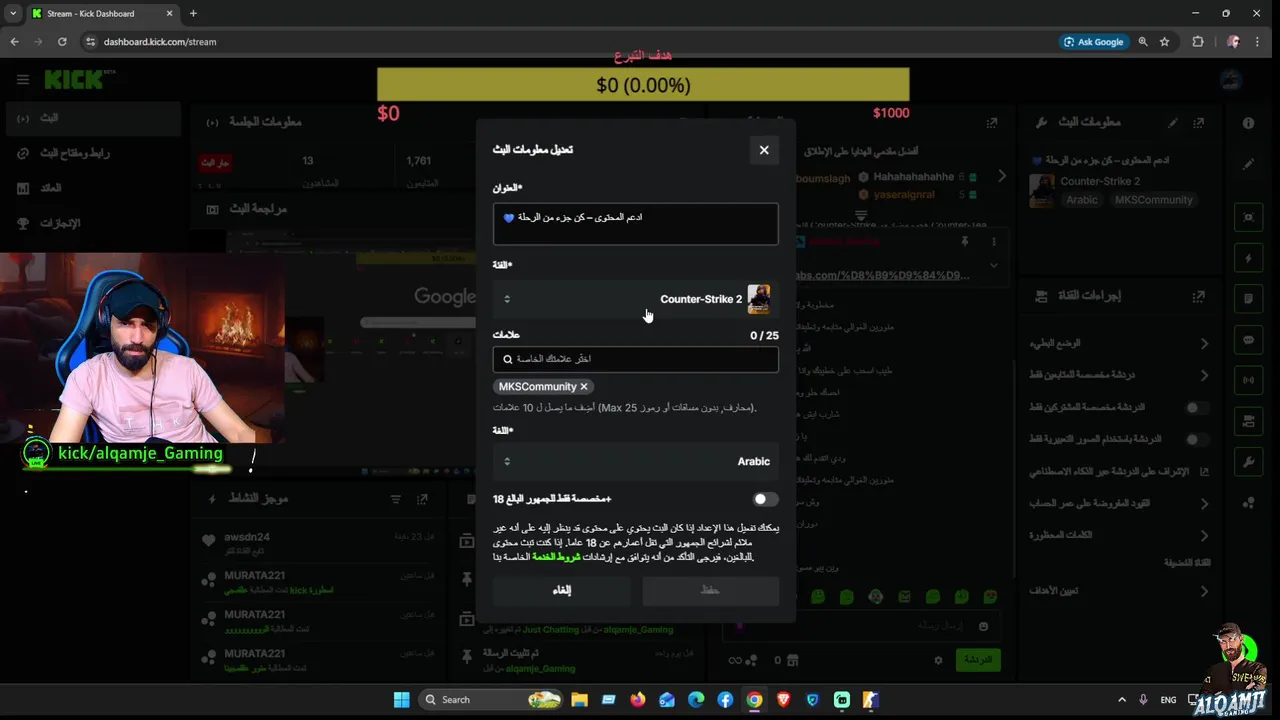
Task: Open the Arabic language dropdown
Action: point(635,461)
